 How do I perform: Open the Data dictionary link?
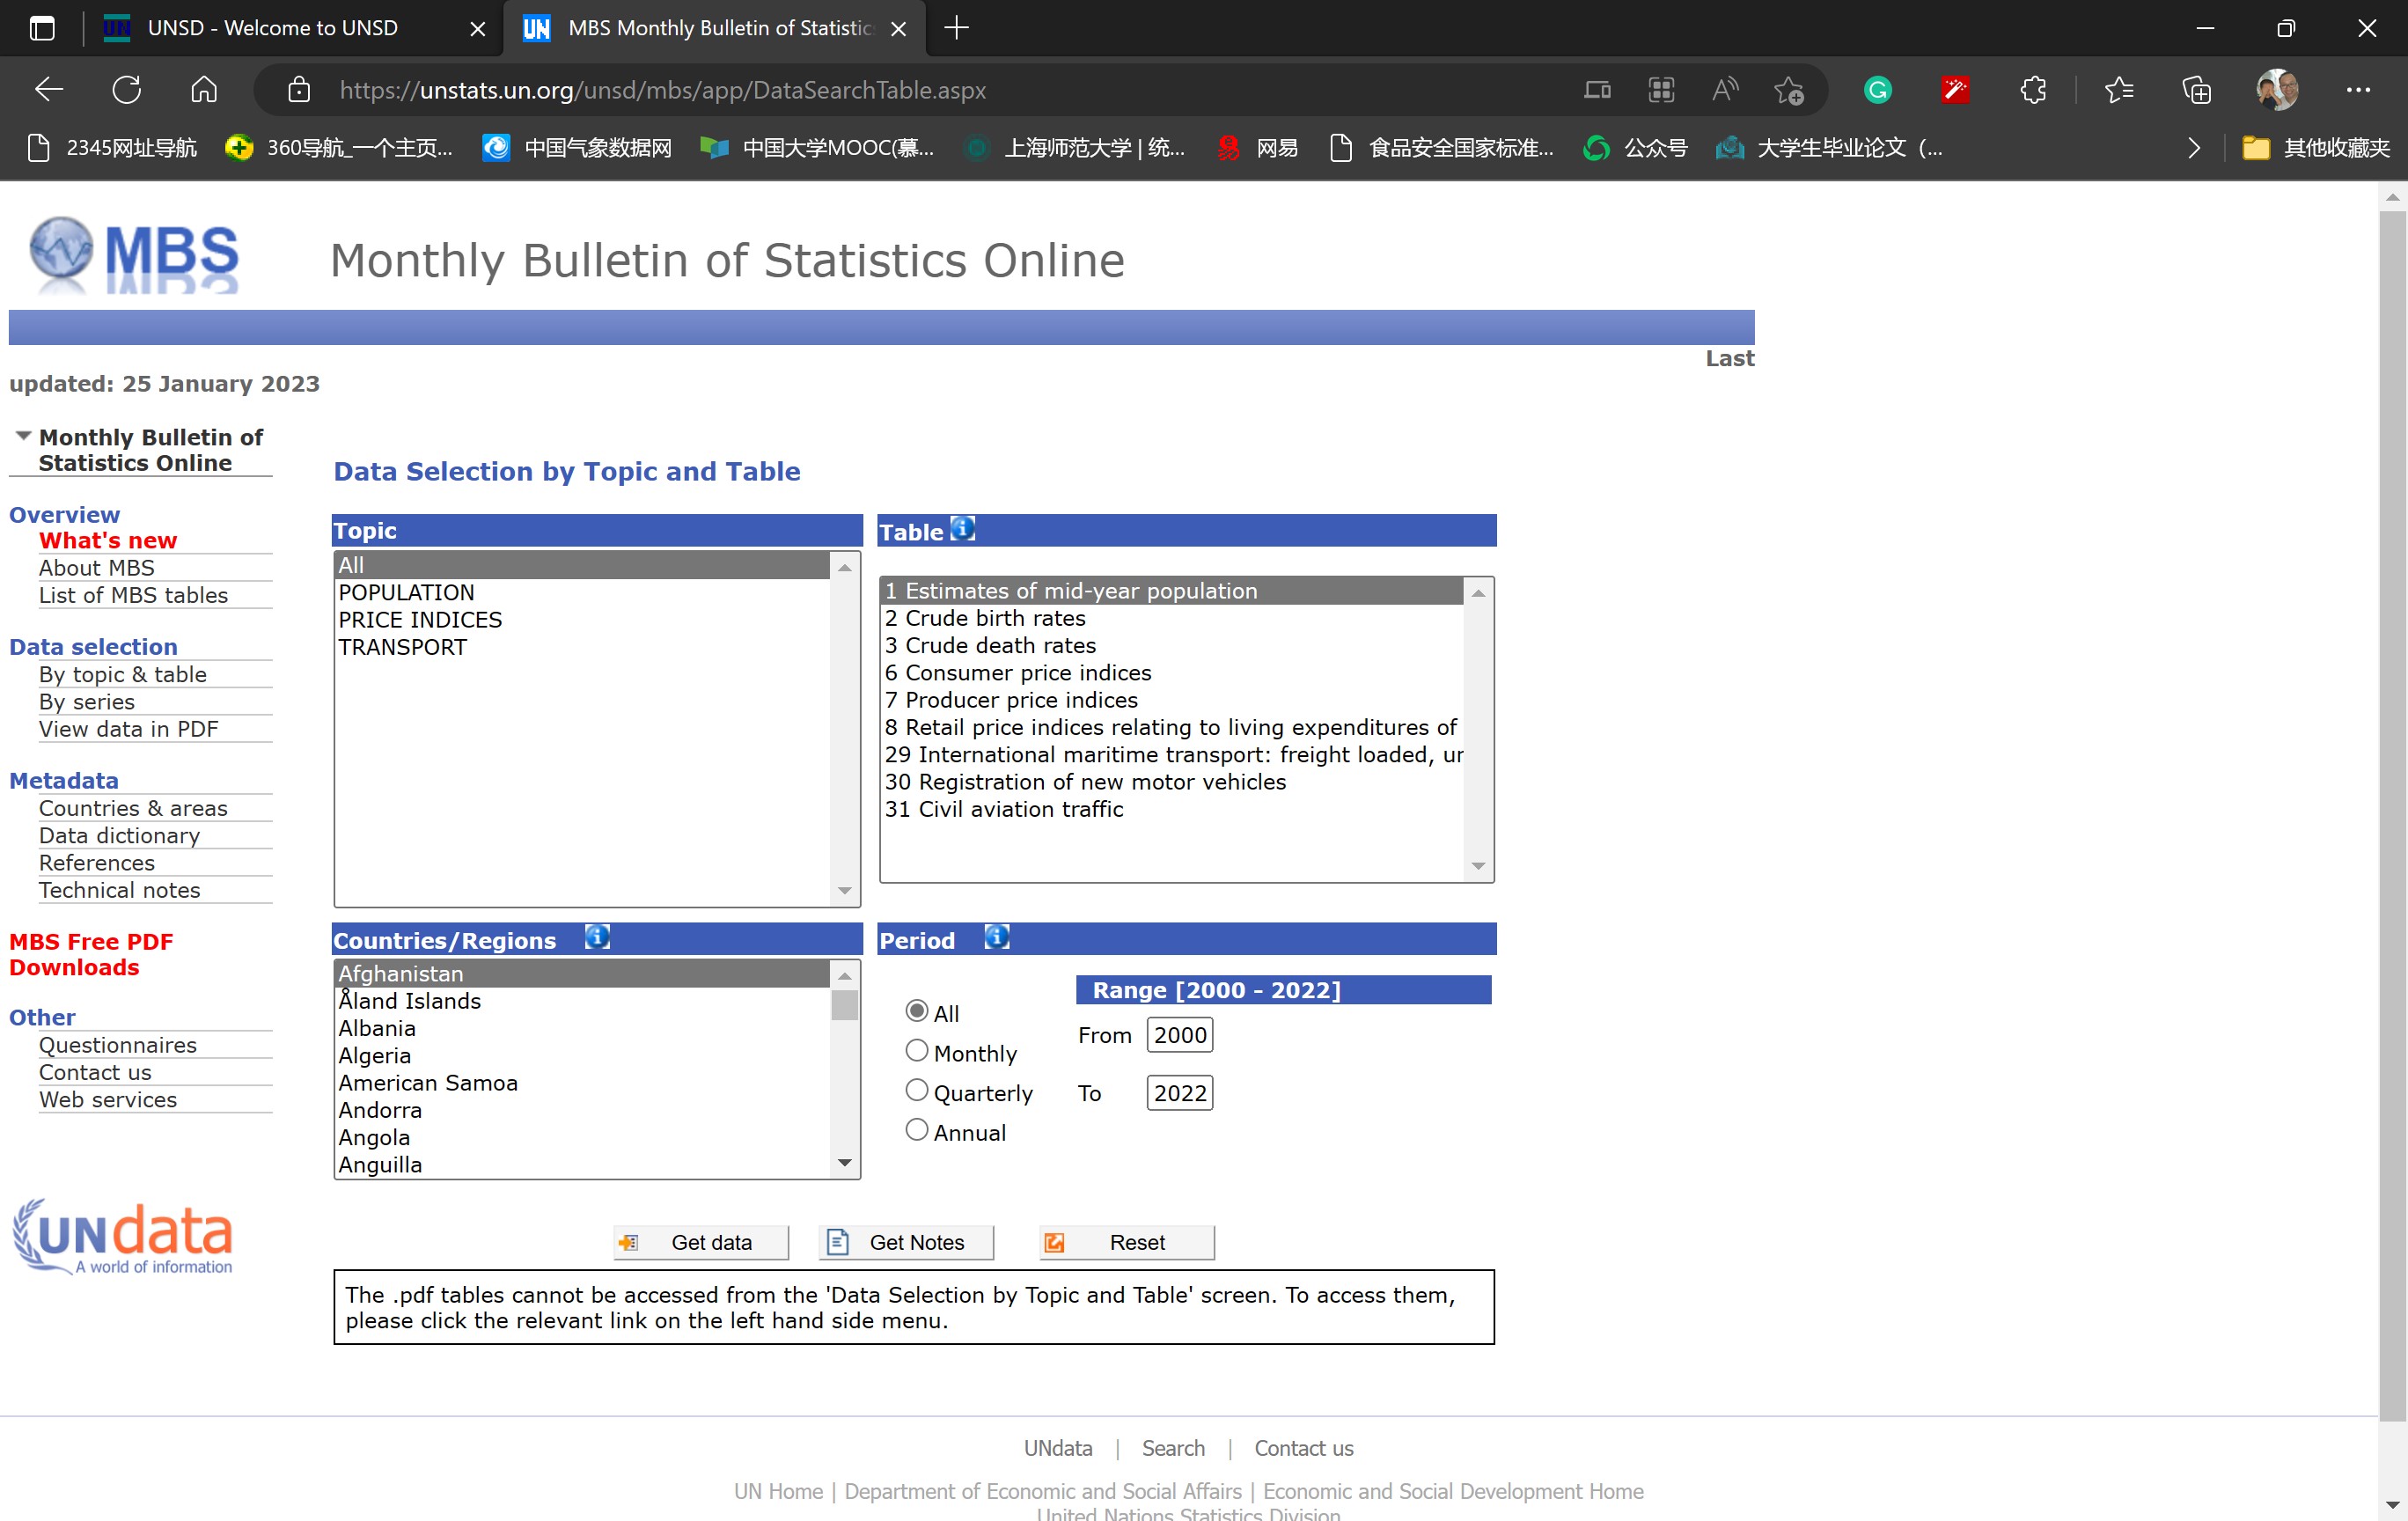point(119,835)
